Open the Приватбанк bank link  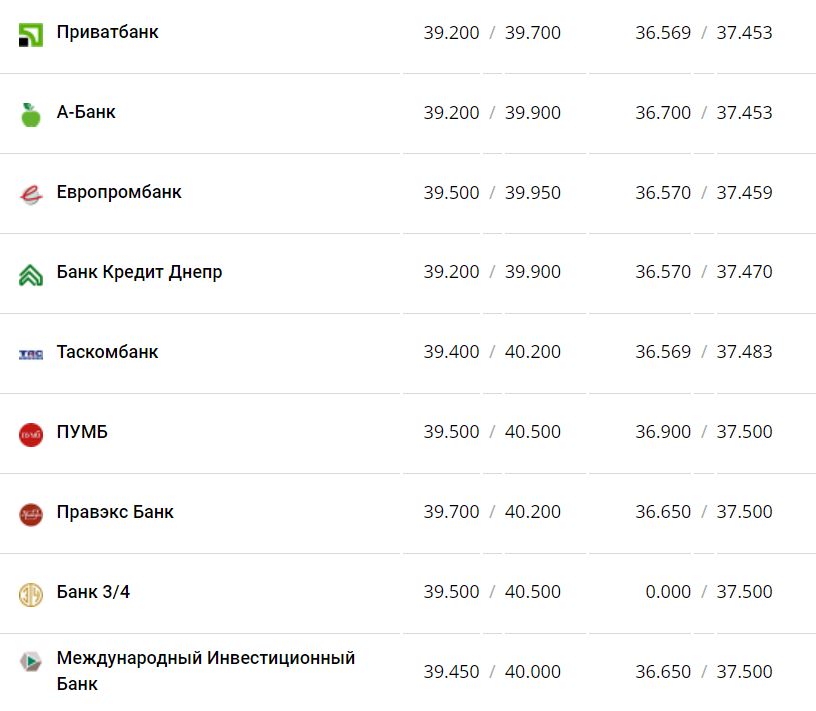pyautogui.click(x=107, y=32)
